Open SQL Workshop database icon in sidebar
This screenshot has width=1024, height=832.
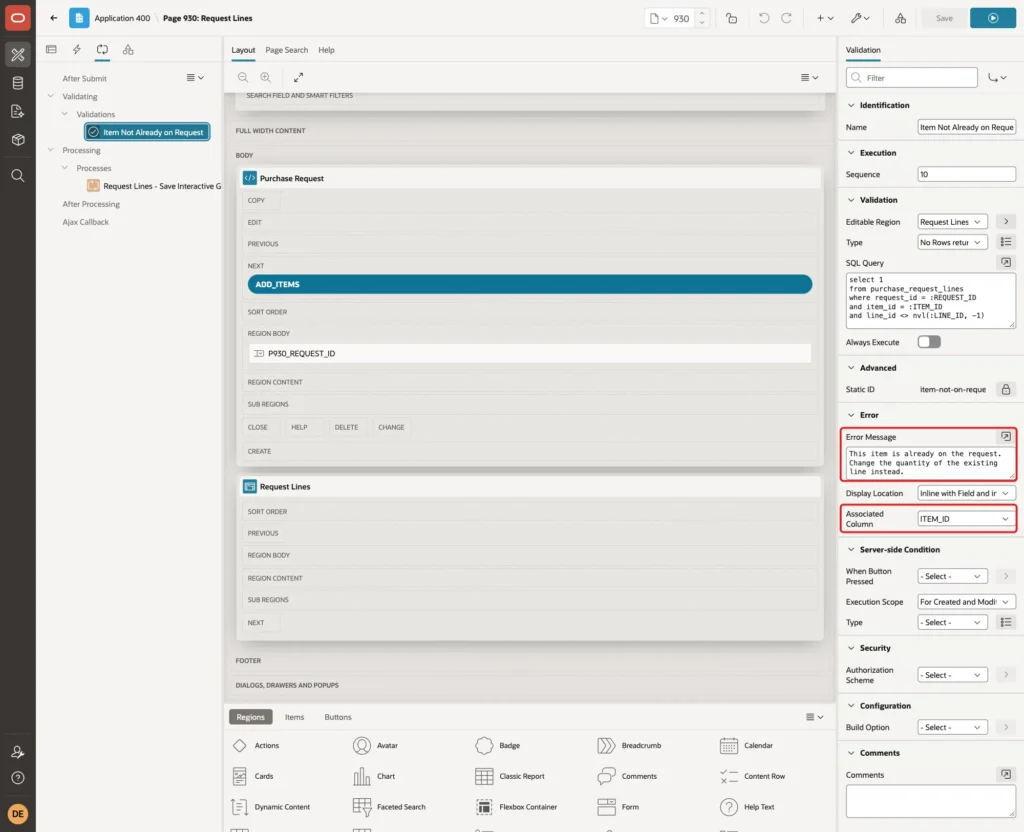[18, 83]
